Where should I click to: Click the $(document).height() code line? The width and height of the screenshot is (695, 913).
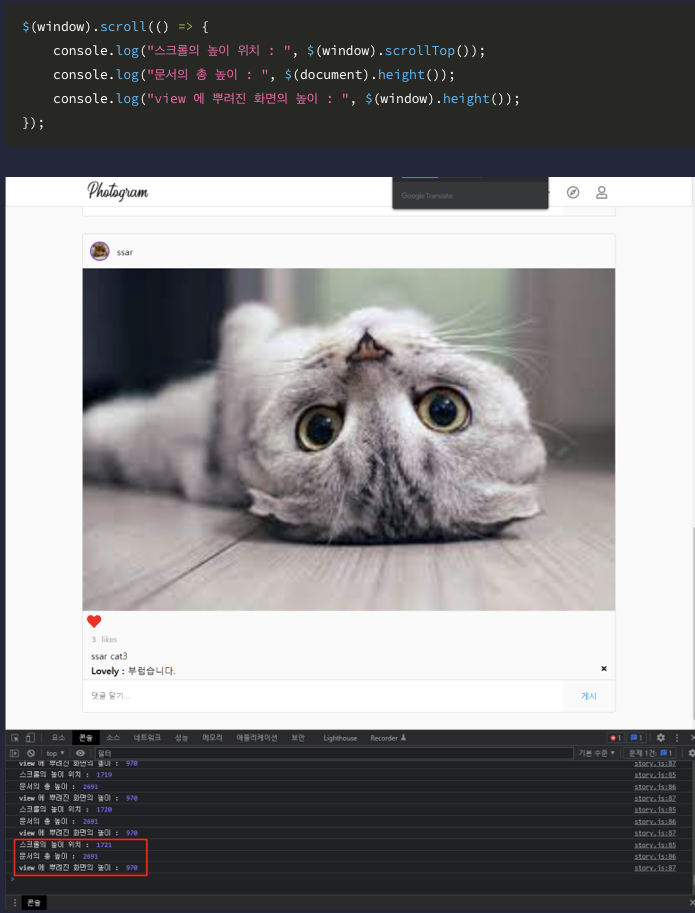pos(254,75)
